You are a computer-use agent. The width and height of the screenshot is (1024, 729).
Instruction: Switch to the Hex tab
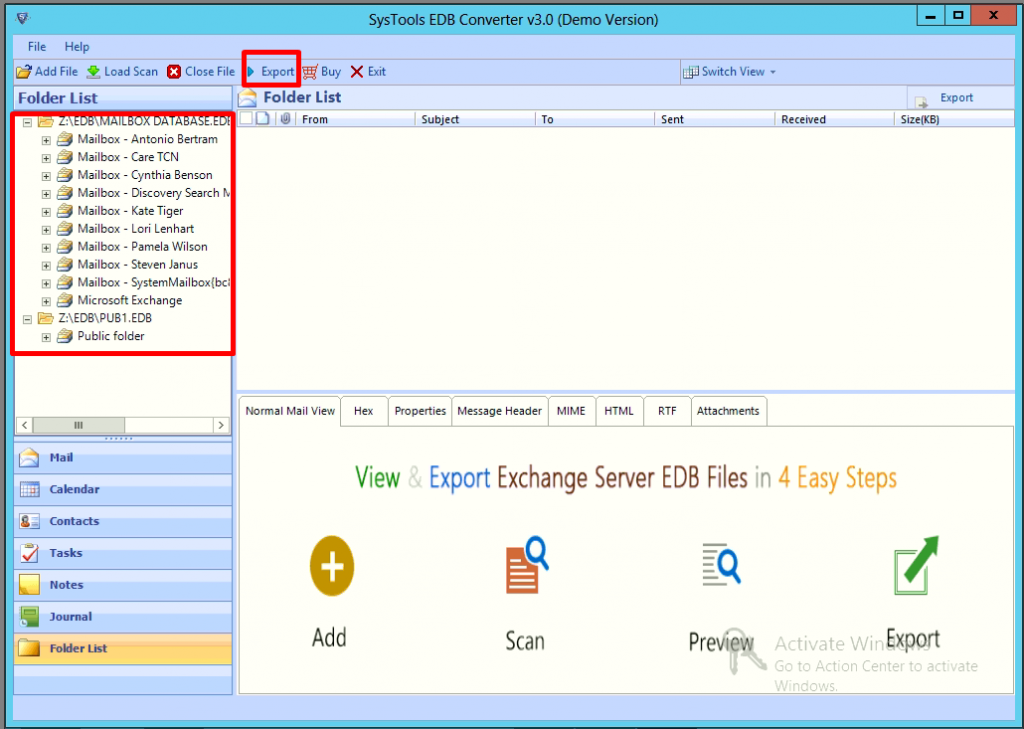click(364, 412)
